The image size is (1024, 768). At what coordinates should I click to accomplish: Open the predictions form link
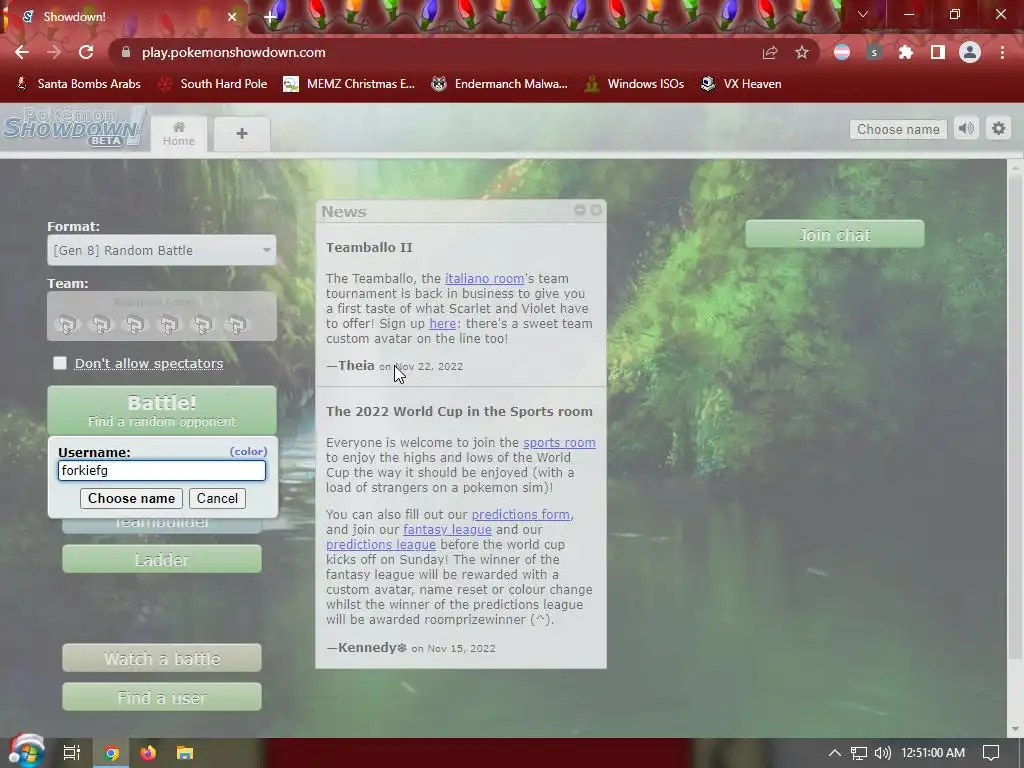point(520,515)
